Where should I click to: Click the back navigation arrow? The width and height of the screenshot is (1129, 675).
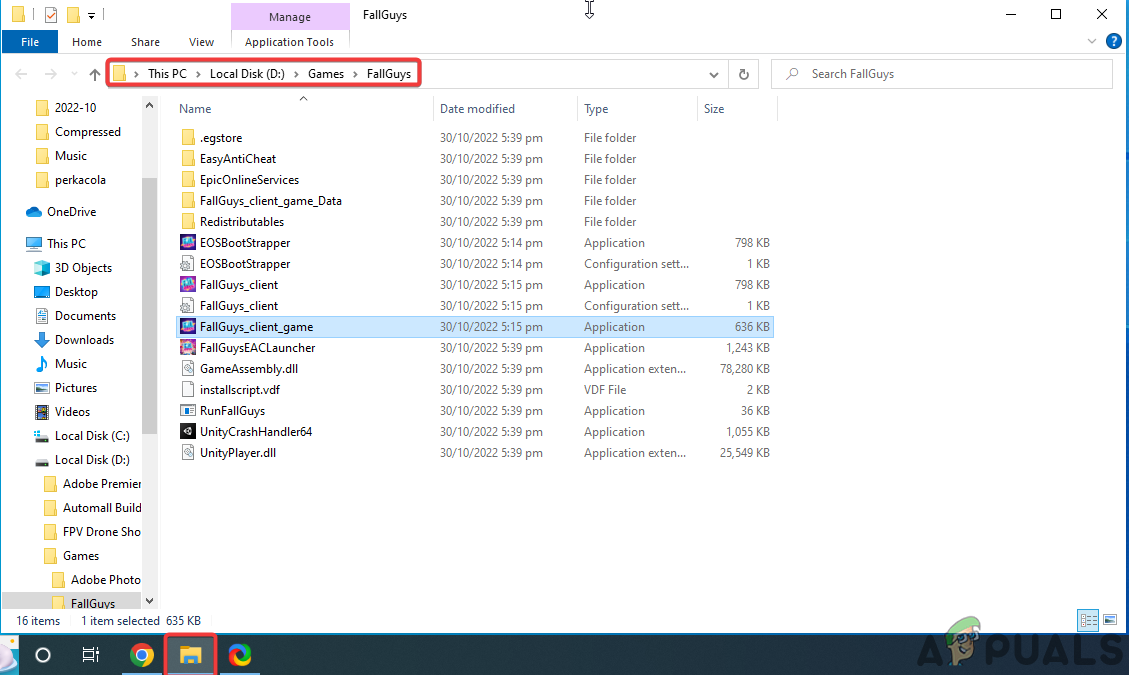click(20, 73)
